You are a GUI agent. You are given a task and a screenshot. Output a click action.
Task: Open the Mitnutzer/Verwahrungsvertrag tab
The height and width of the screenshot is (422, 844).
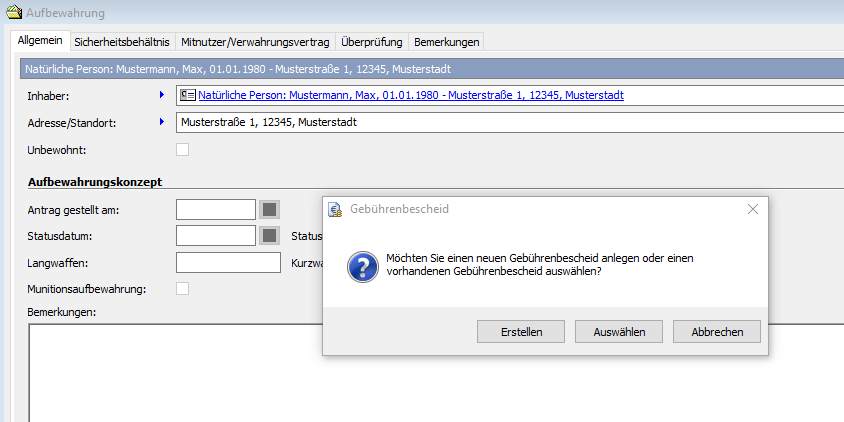254,42
